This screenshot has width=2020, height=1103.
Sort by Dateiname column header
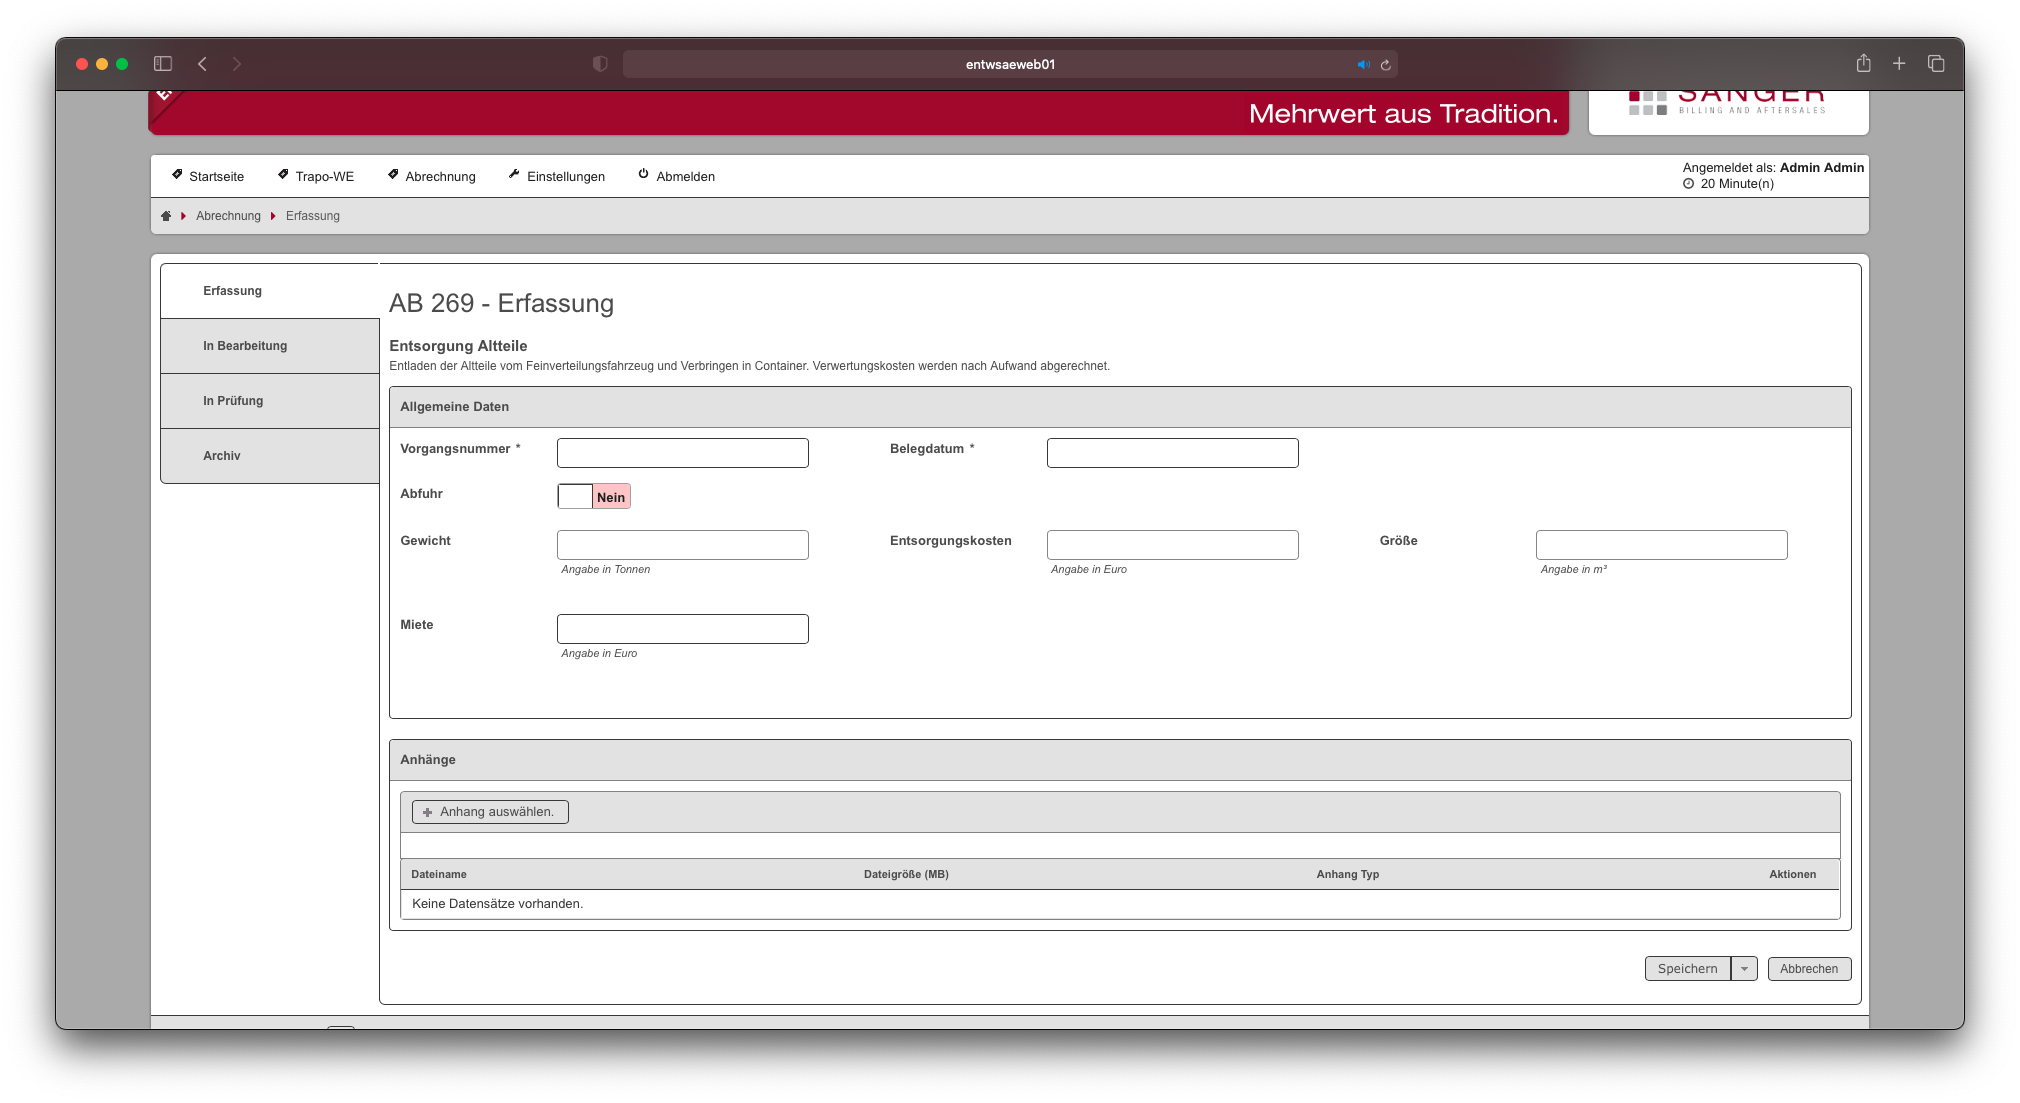tap(439, 875)
